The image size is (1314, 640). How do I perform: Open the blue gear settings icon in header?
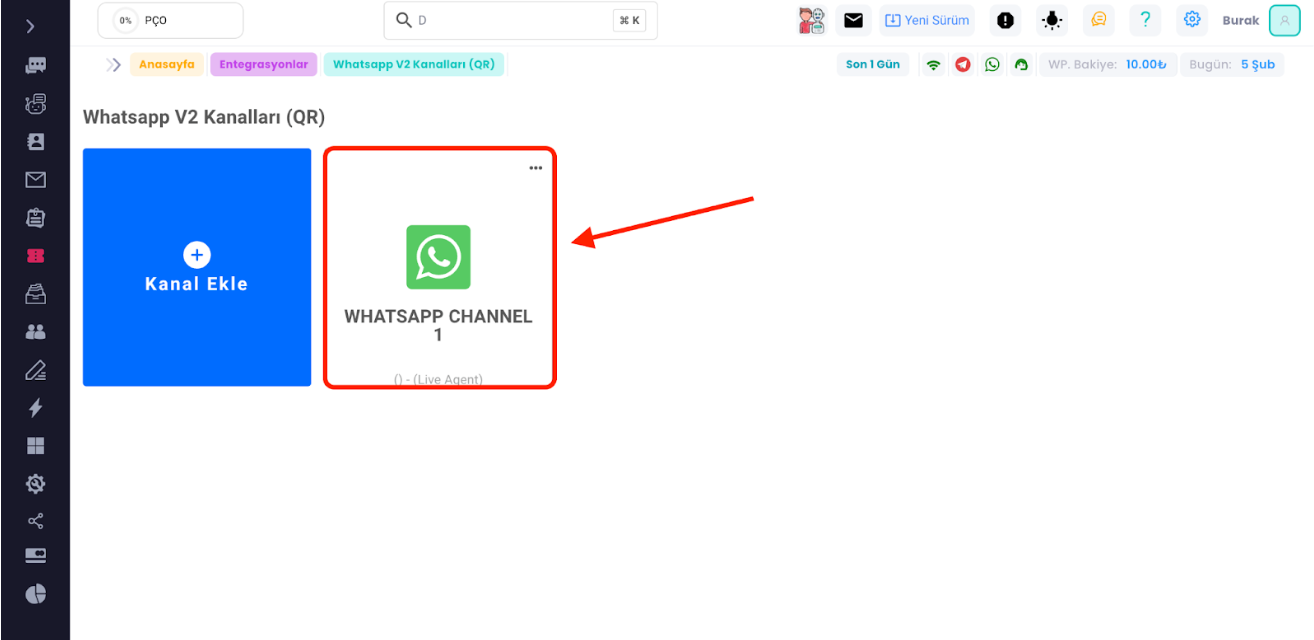pyautogui.click(x=1192, y=20)
